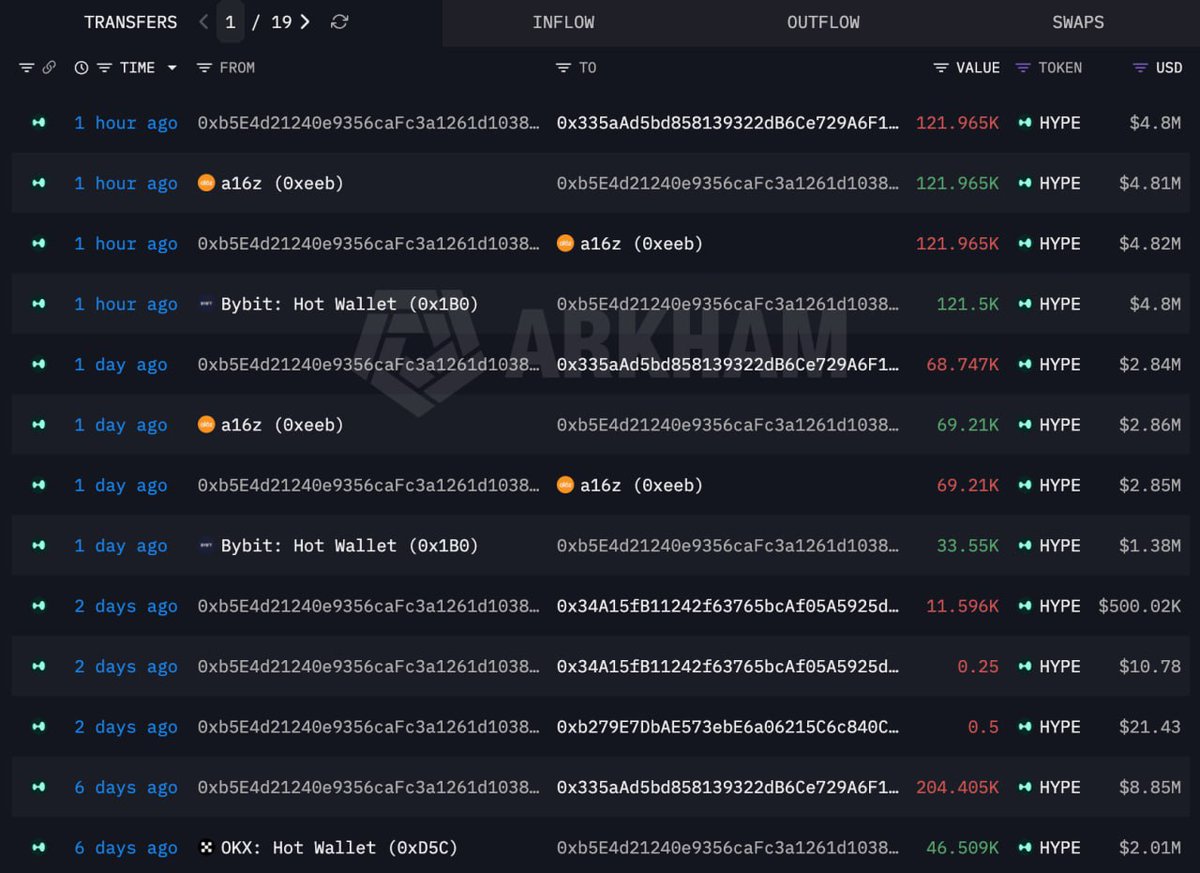
Task: Click the 0.25 HYPE value
Action: pos(978,666)
